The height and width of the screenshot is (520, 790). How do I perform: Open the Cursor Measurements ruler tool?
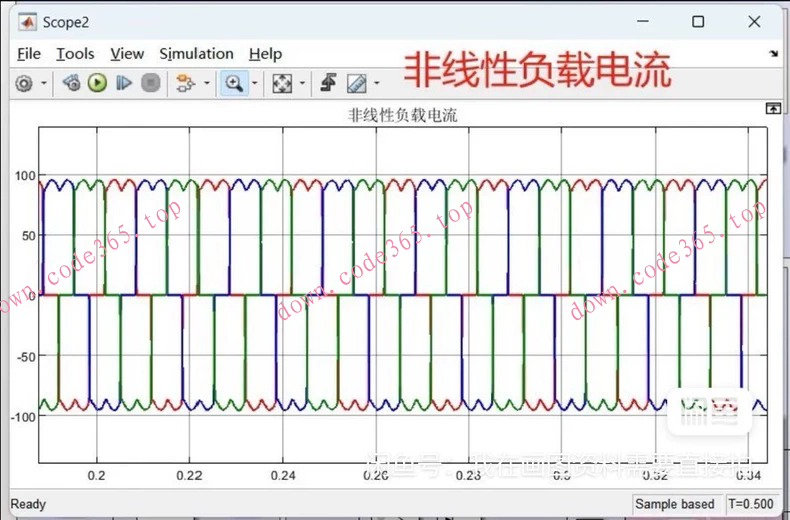tap(356, 84)
